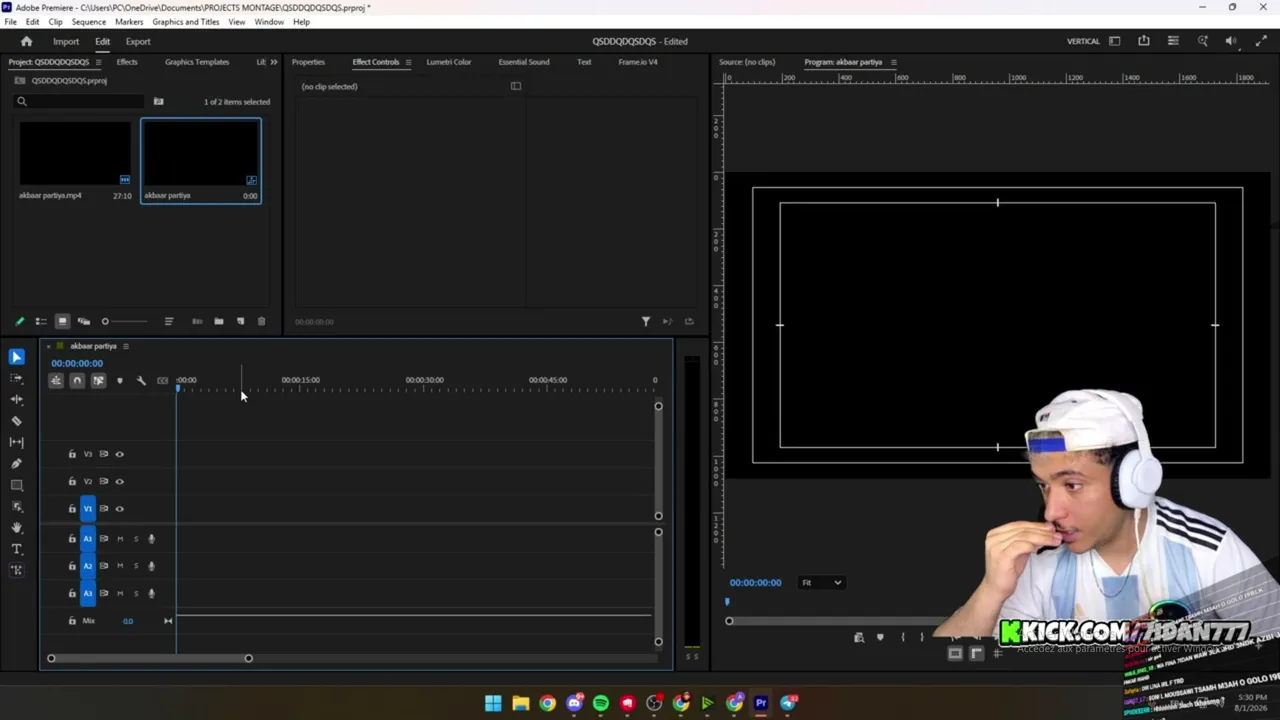Select the Slip tool
The height and width of the screenshot is (720, 1280).
[x=16, y=442]
